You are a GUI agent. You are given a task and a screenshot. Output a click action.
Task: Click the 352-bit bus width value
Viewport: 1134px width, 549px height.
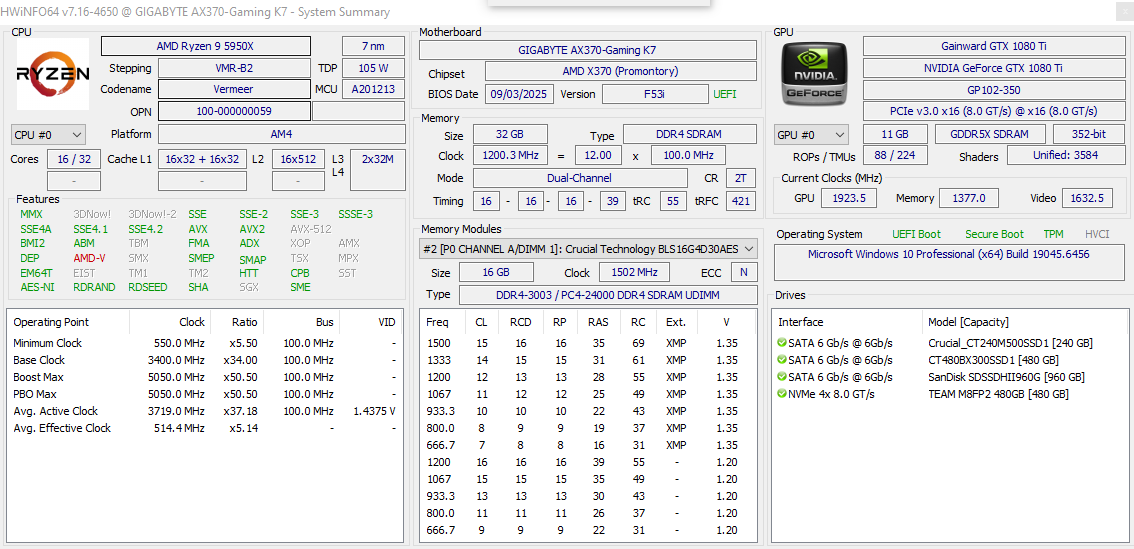pyautogui.click(x=1089, y=135)
